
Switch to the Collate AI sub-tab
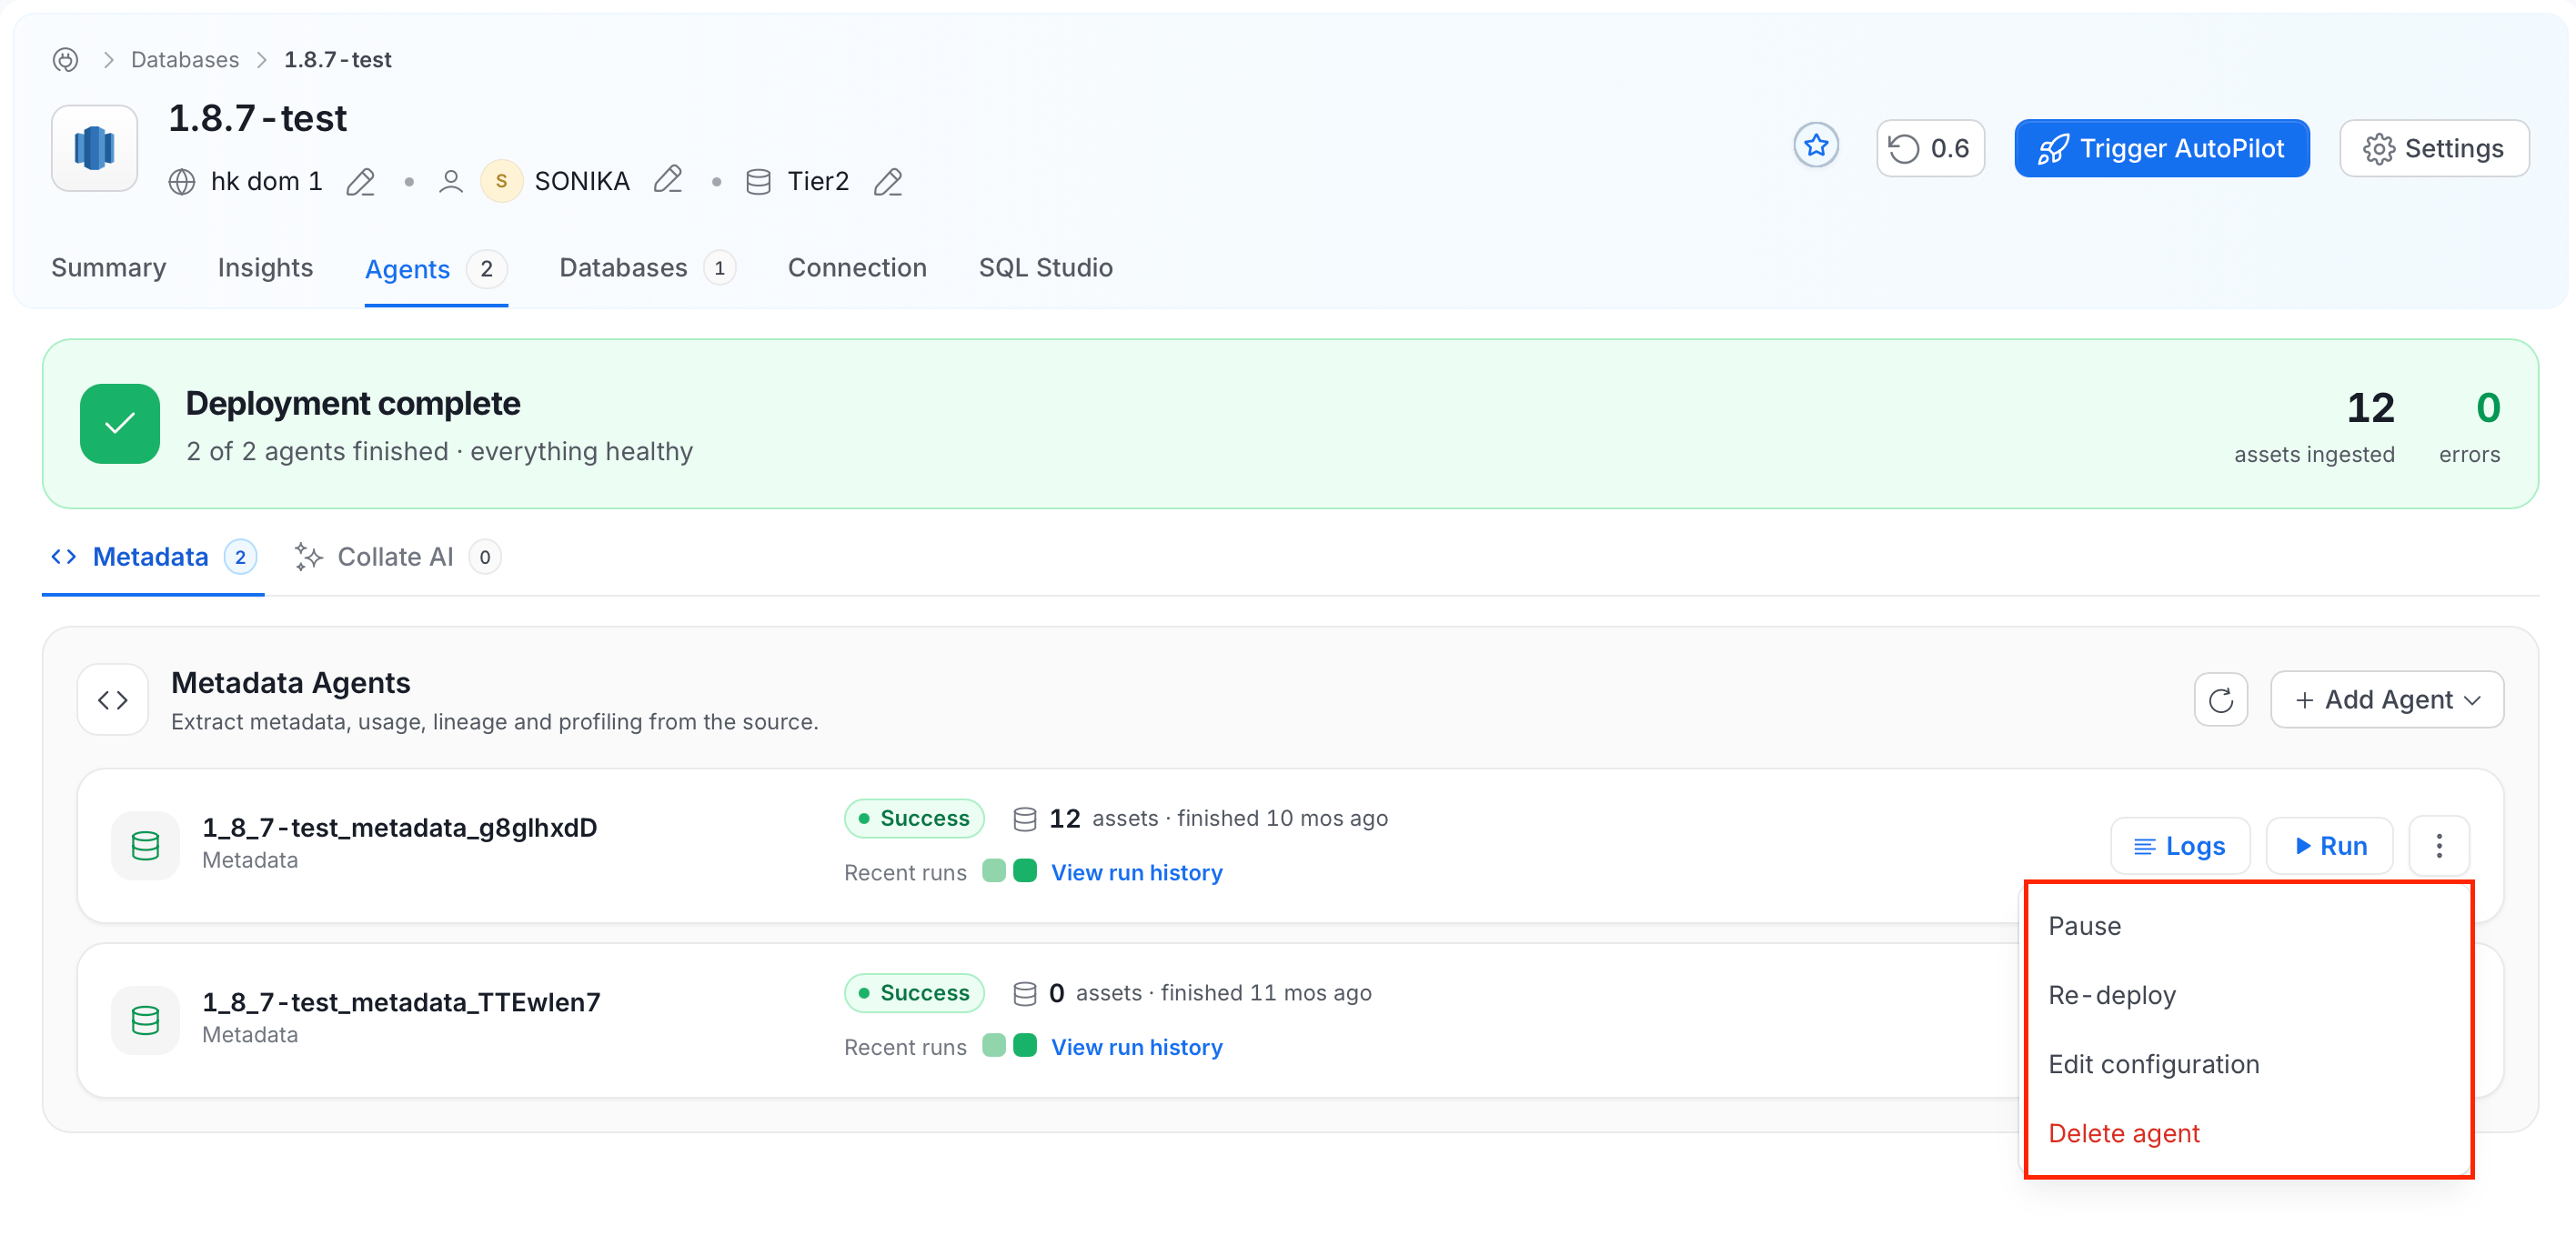397,557
